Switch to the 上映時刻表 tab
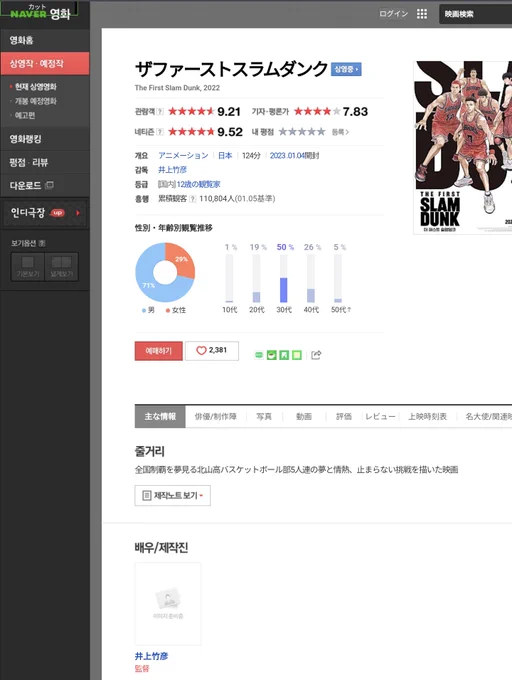Image resolution: width=512 pixels, height=680 pixels. (427, 416)
